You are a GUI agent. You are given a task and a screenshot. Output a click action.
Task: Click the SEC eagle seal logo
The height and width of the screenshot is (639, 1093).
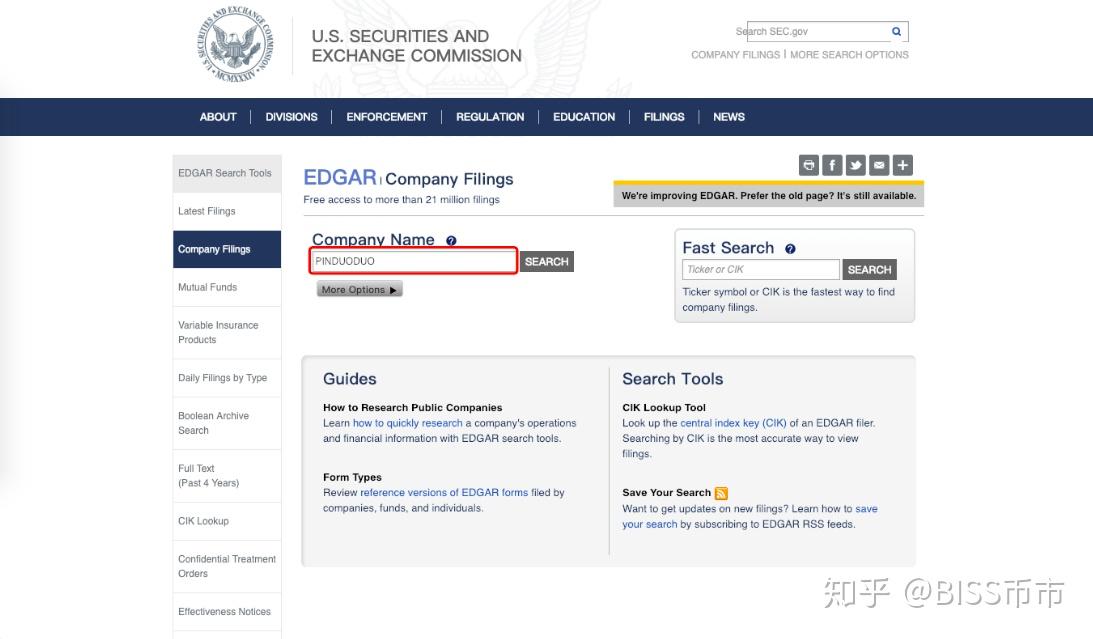click(x=235, y=45)
